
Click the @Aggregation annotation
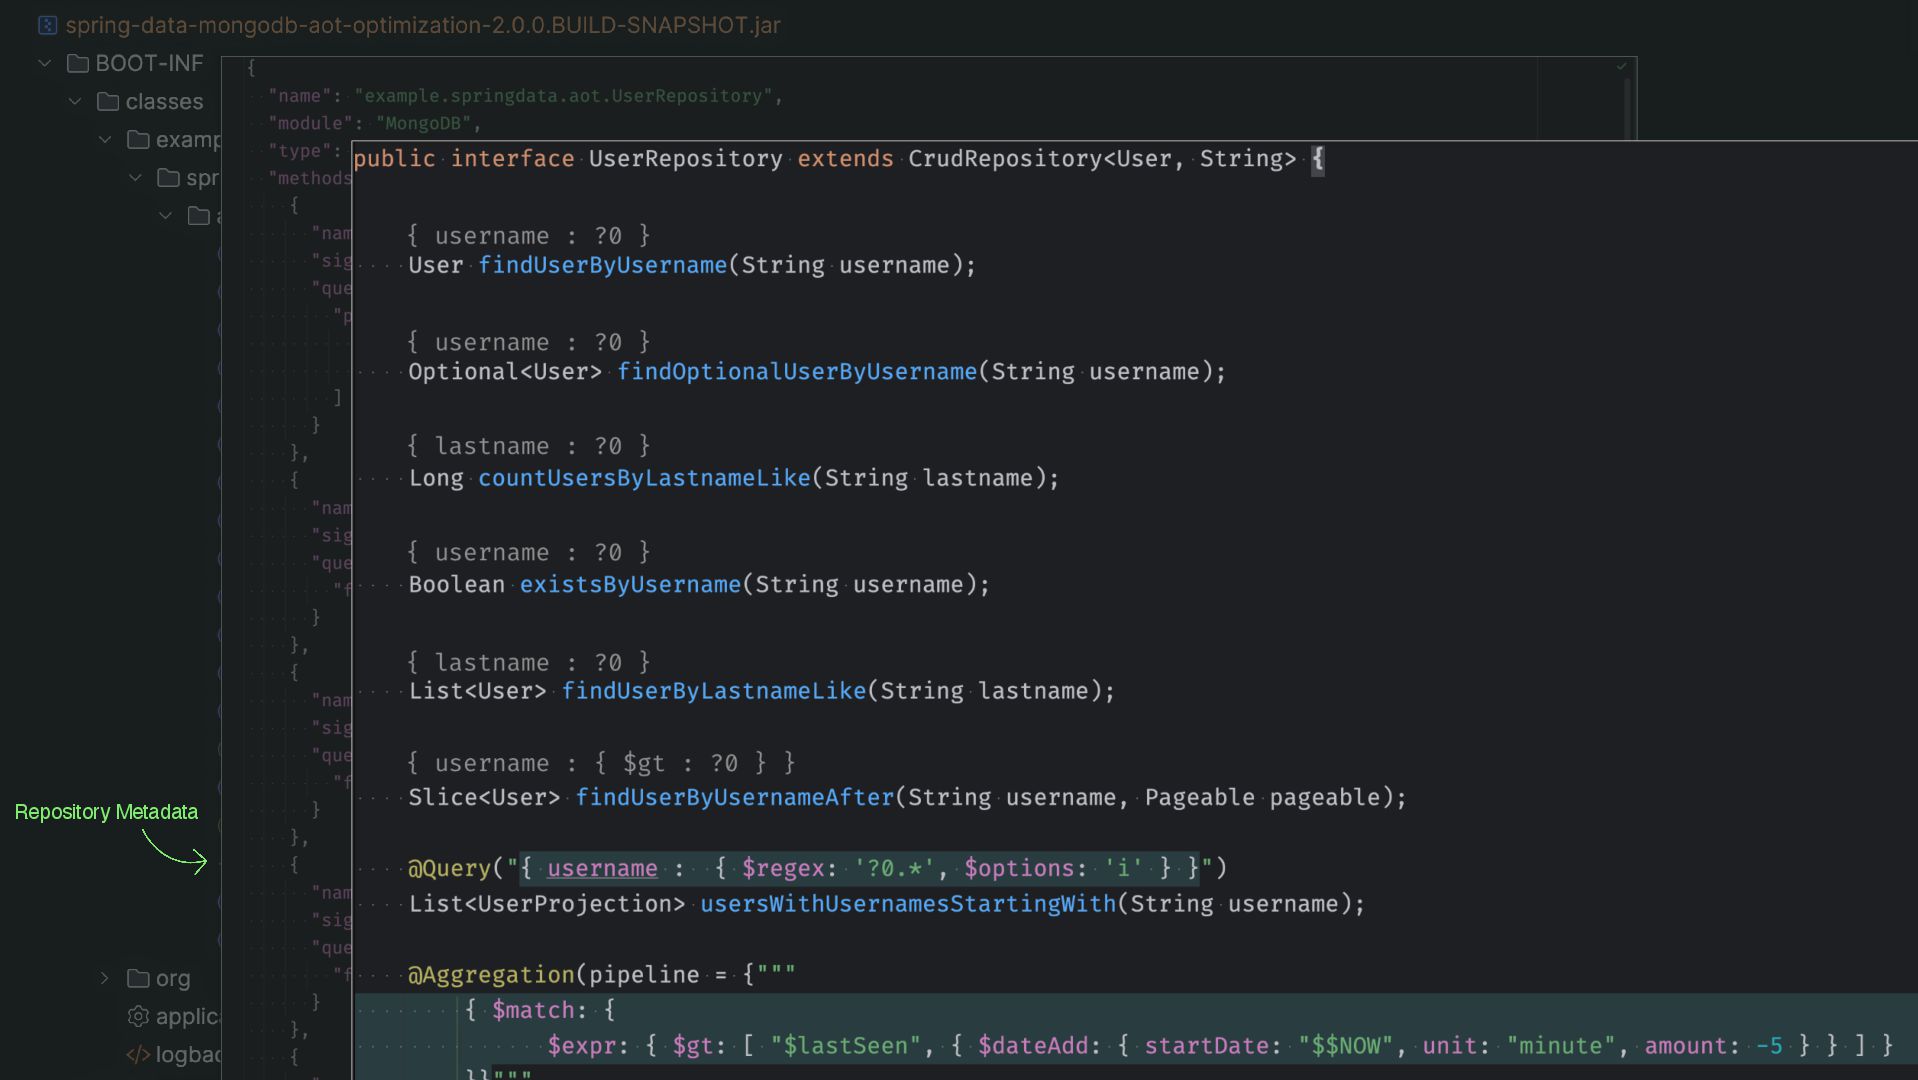point(490,974)
